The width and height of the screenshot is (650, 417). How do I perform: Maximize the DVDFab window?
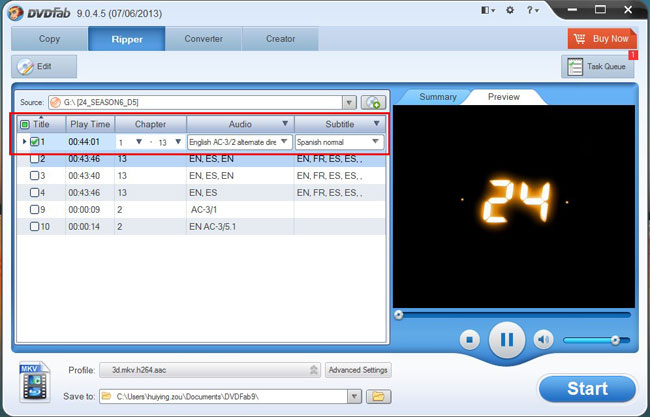point(600,10)
